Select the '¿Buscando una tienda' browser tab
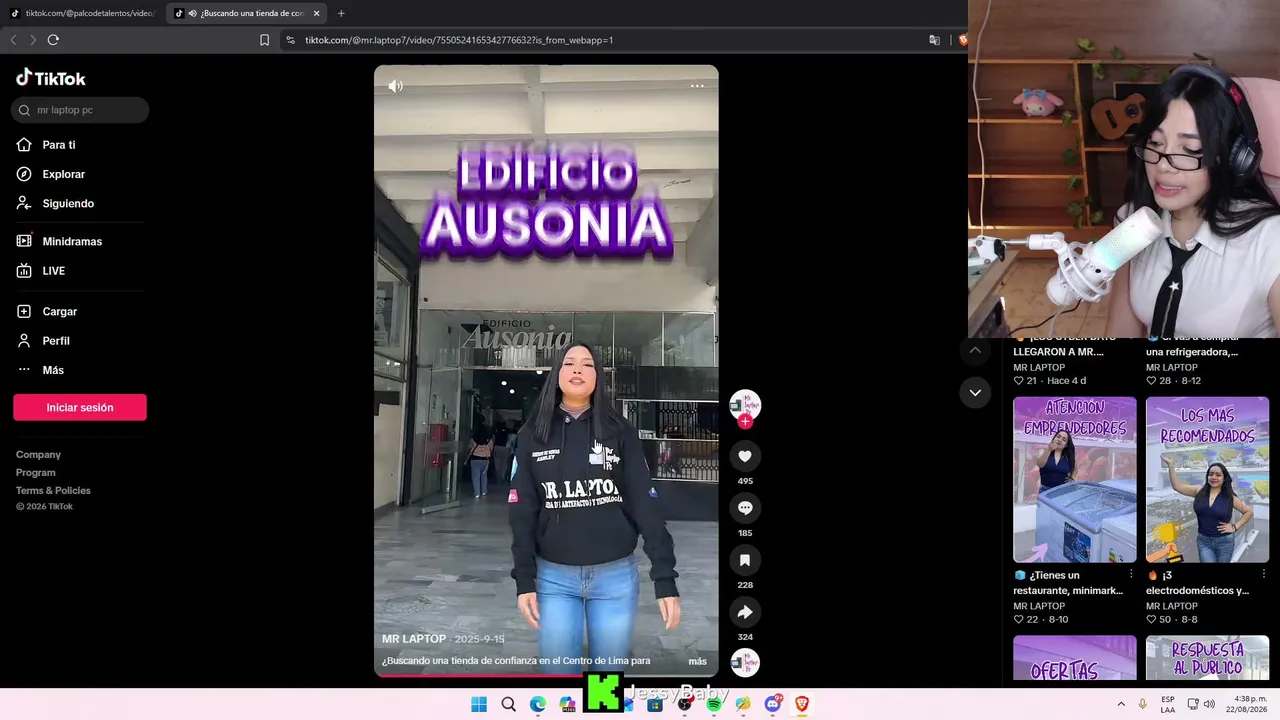 [247, 13]
